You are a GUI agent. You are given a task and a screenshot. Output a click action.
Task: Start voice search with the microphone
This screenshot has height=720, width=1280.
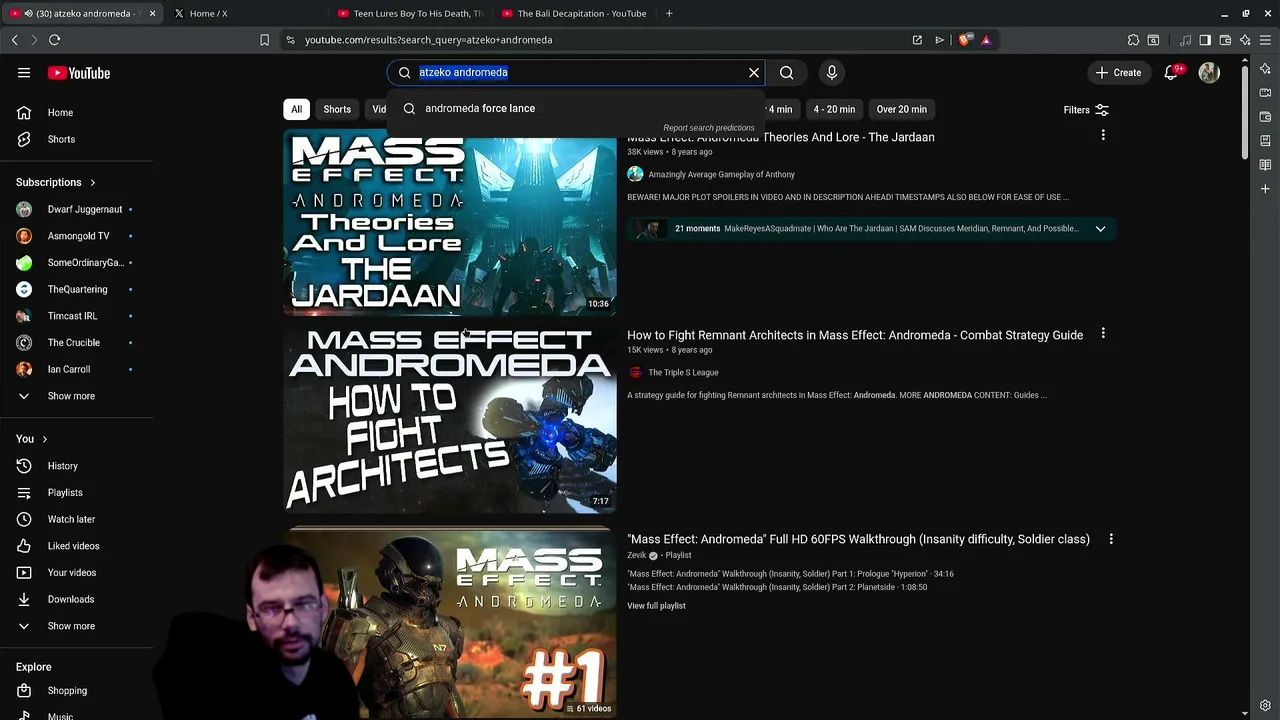[x=831, y=72]
